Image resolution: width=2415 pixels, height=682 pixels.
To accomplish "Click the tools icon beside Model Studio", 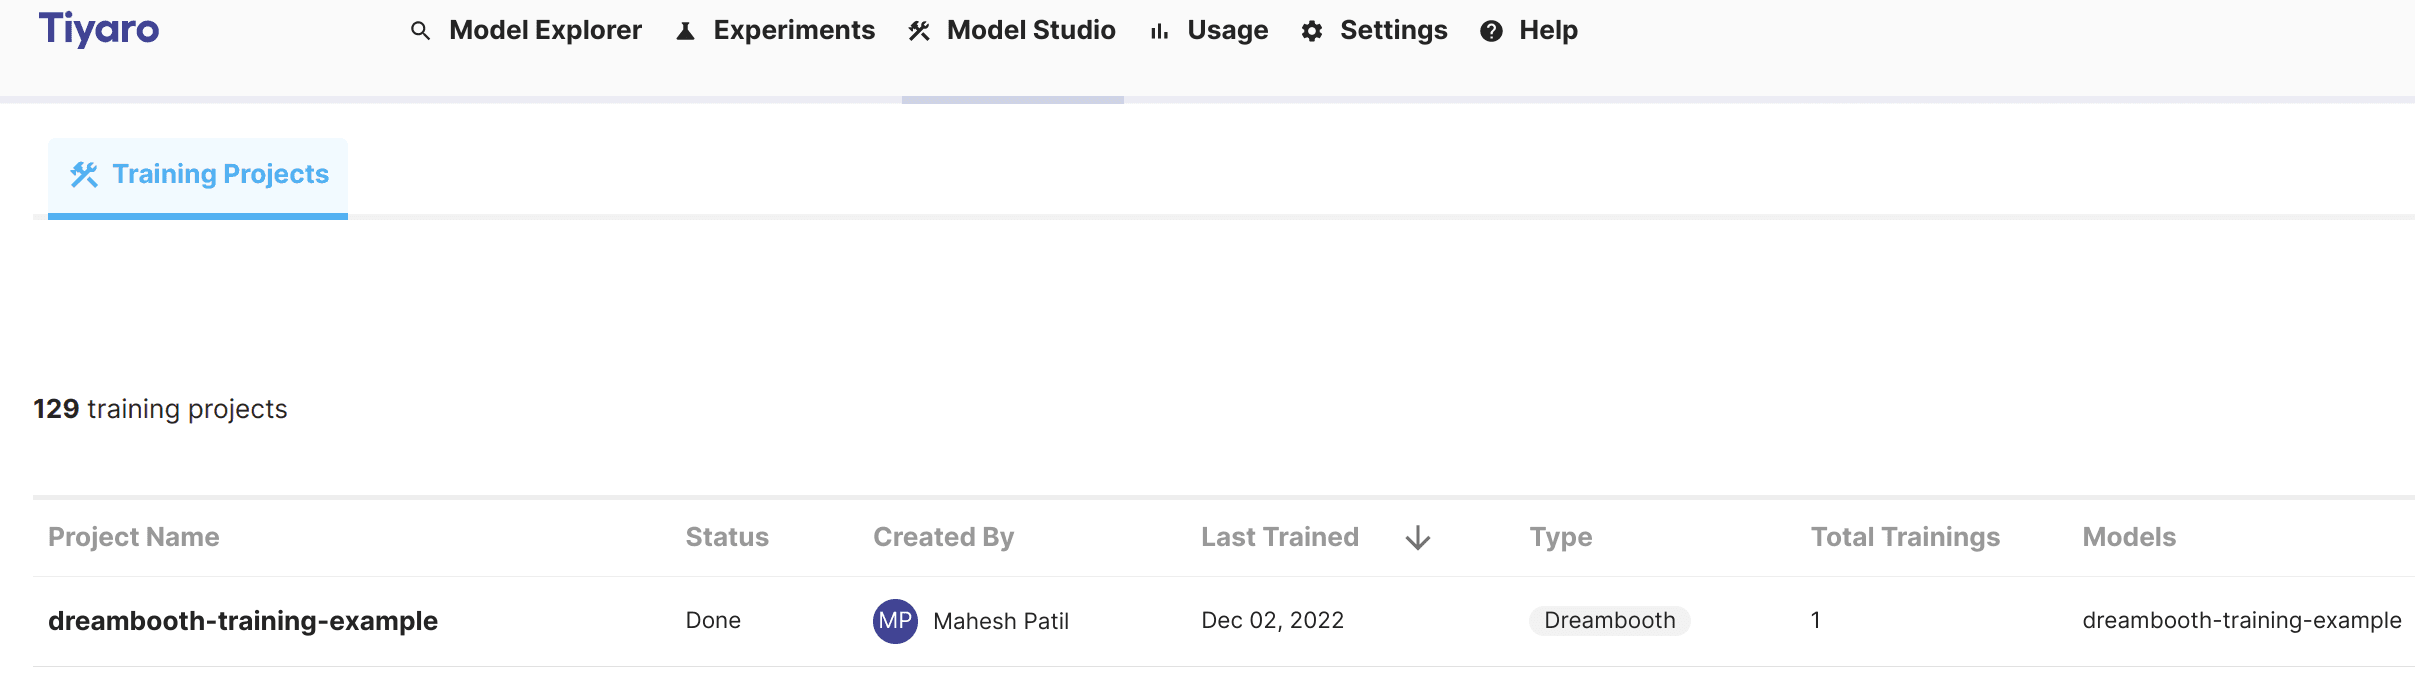I will click(x=920, y=31).
